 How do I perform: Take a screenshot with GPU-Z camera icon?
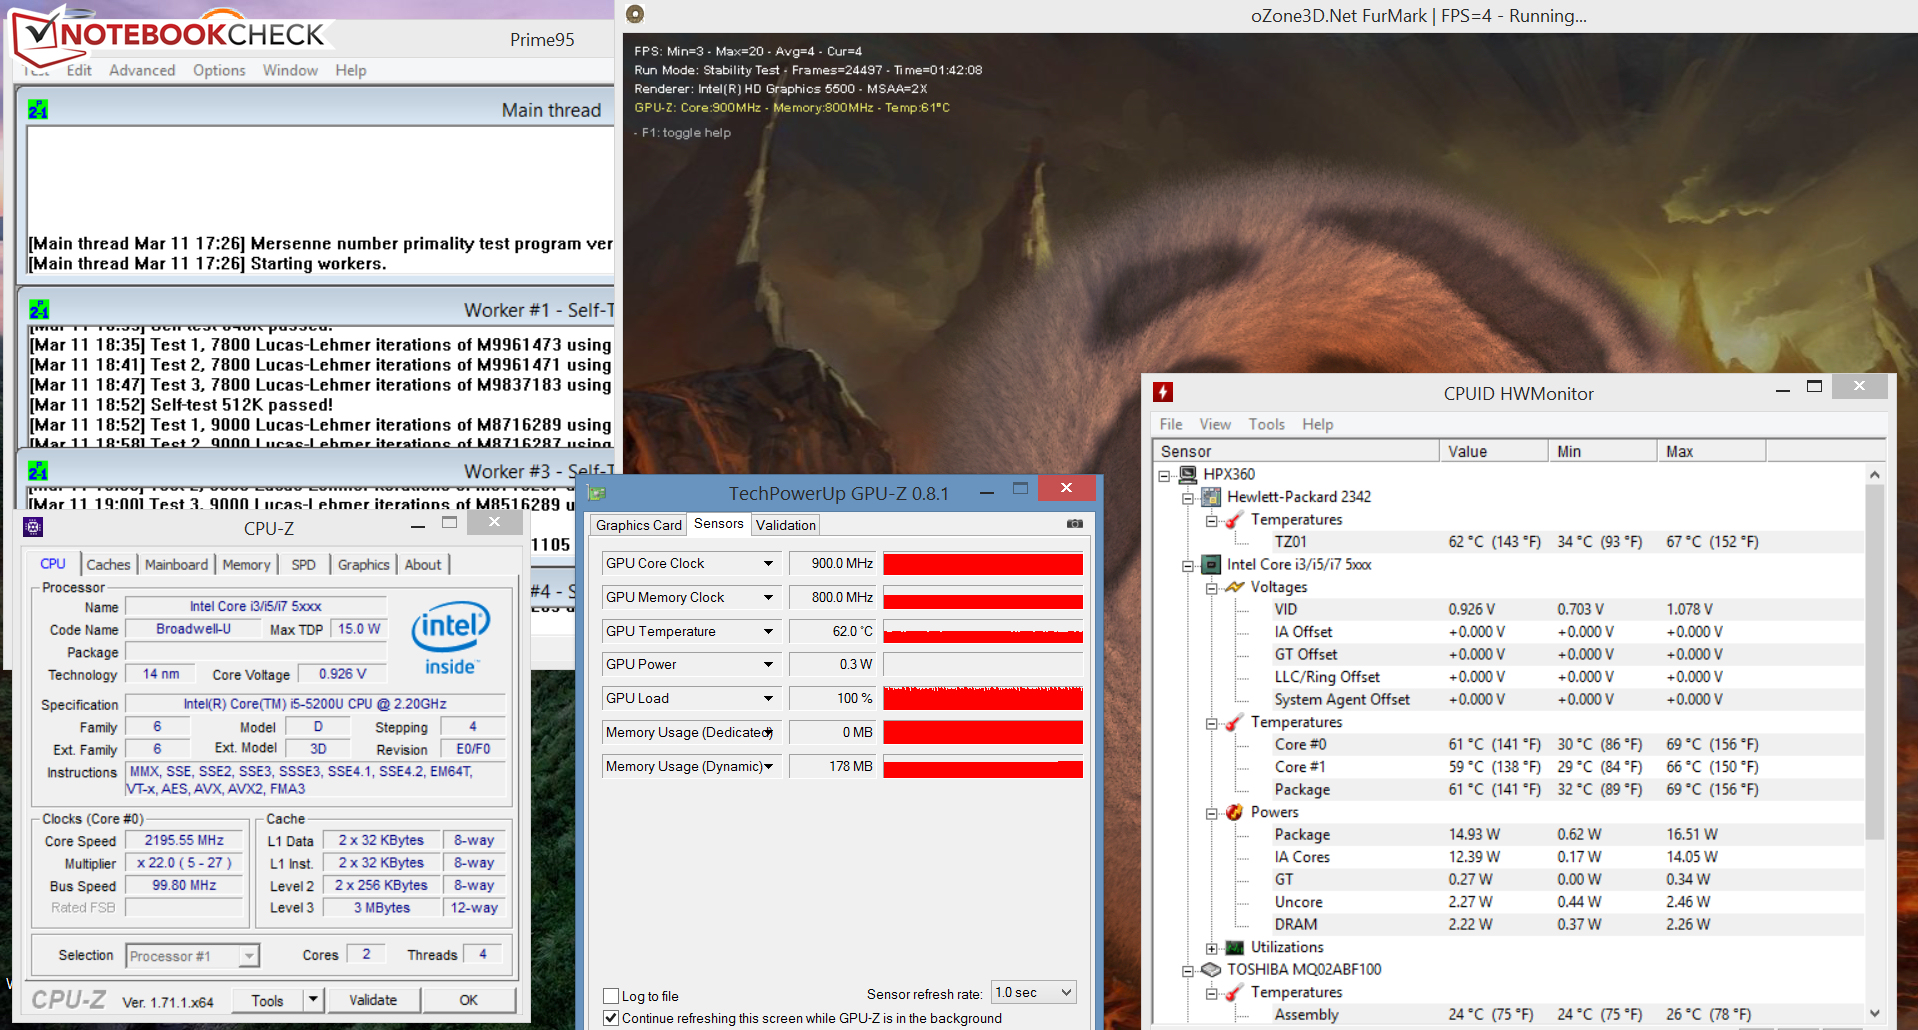[x=1075, y=524]
